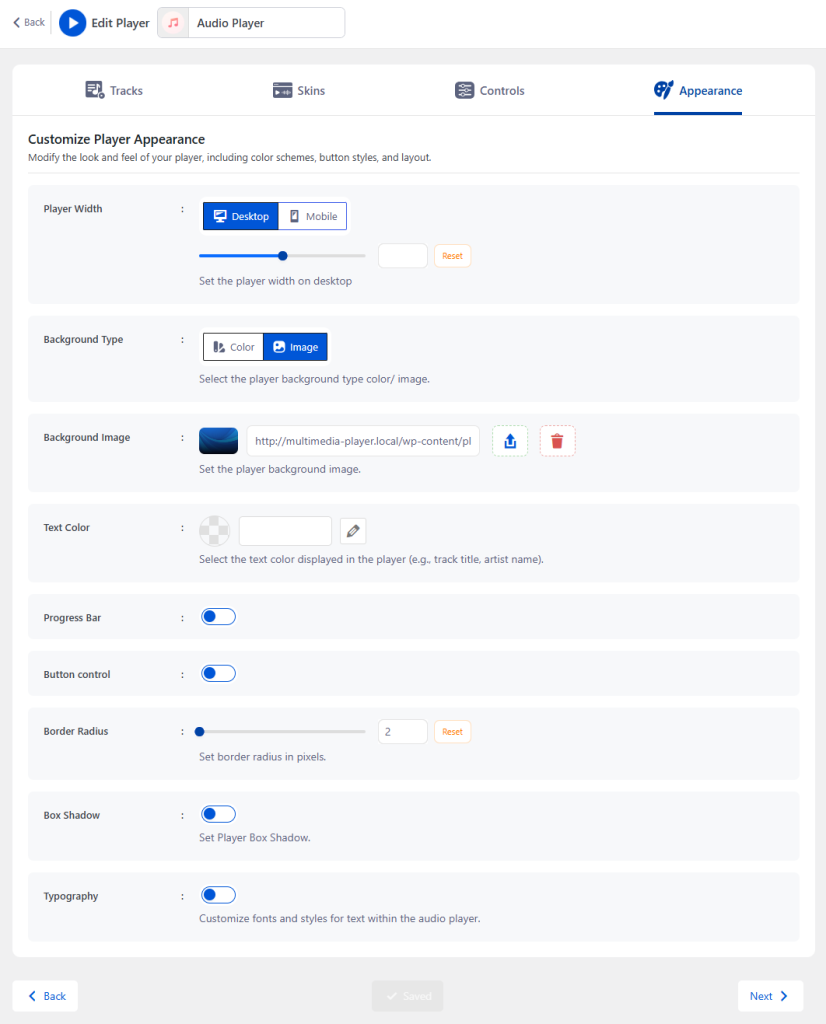Click the background image URL field

point(363,441)
